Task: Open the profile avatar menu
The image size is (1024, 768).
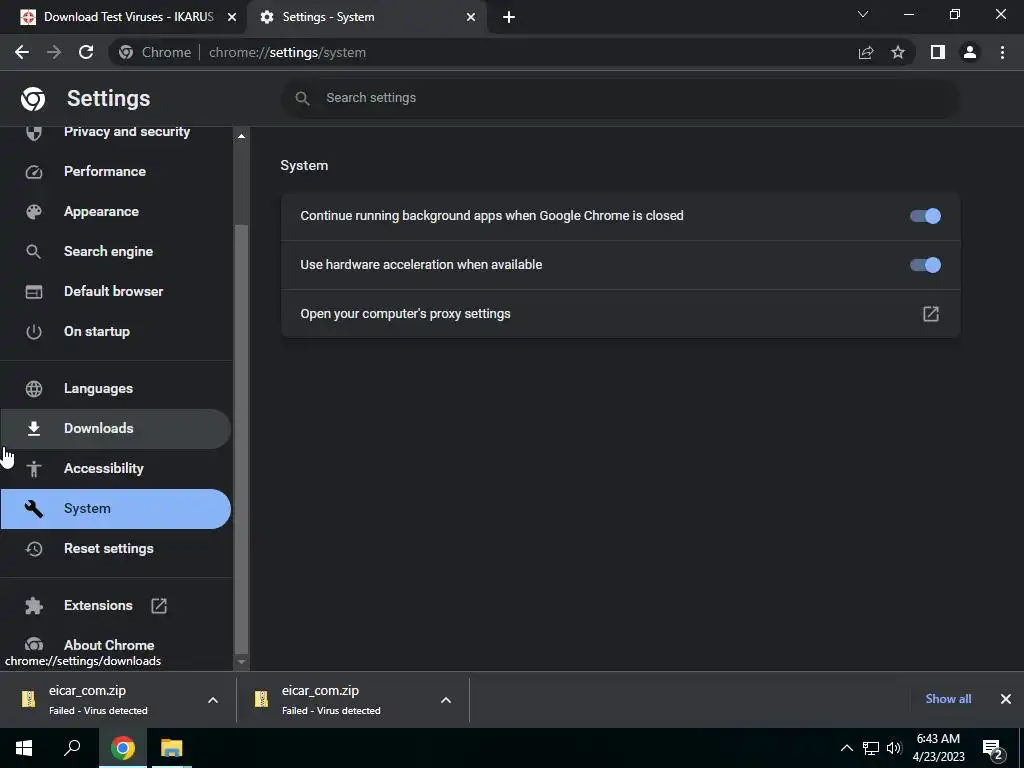Action: tap(970, 52)
